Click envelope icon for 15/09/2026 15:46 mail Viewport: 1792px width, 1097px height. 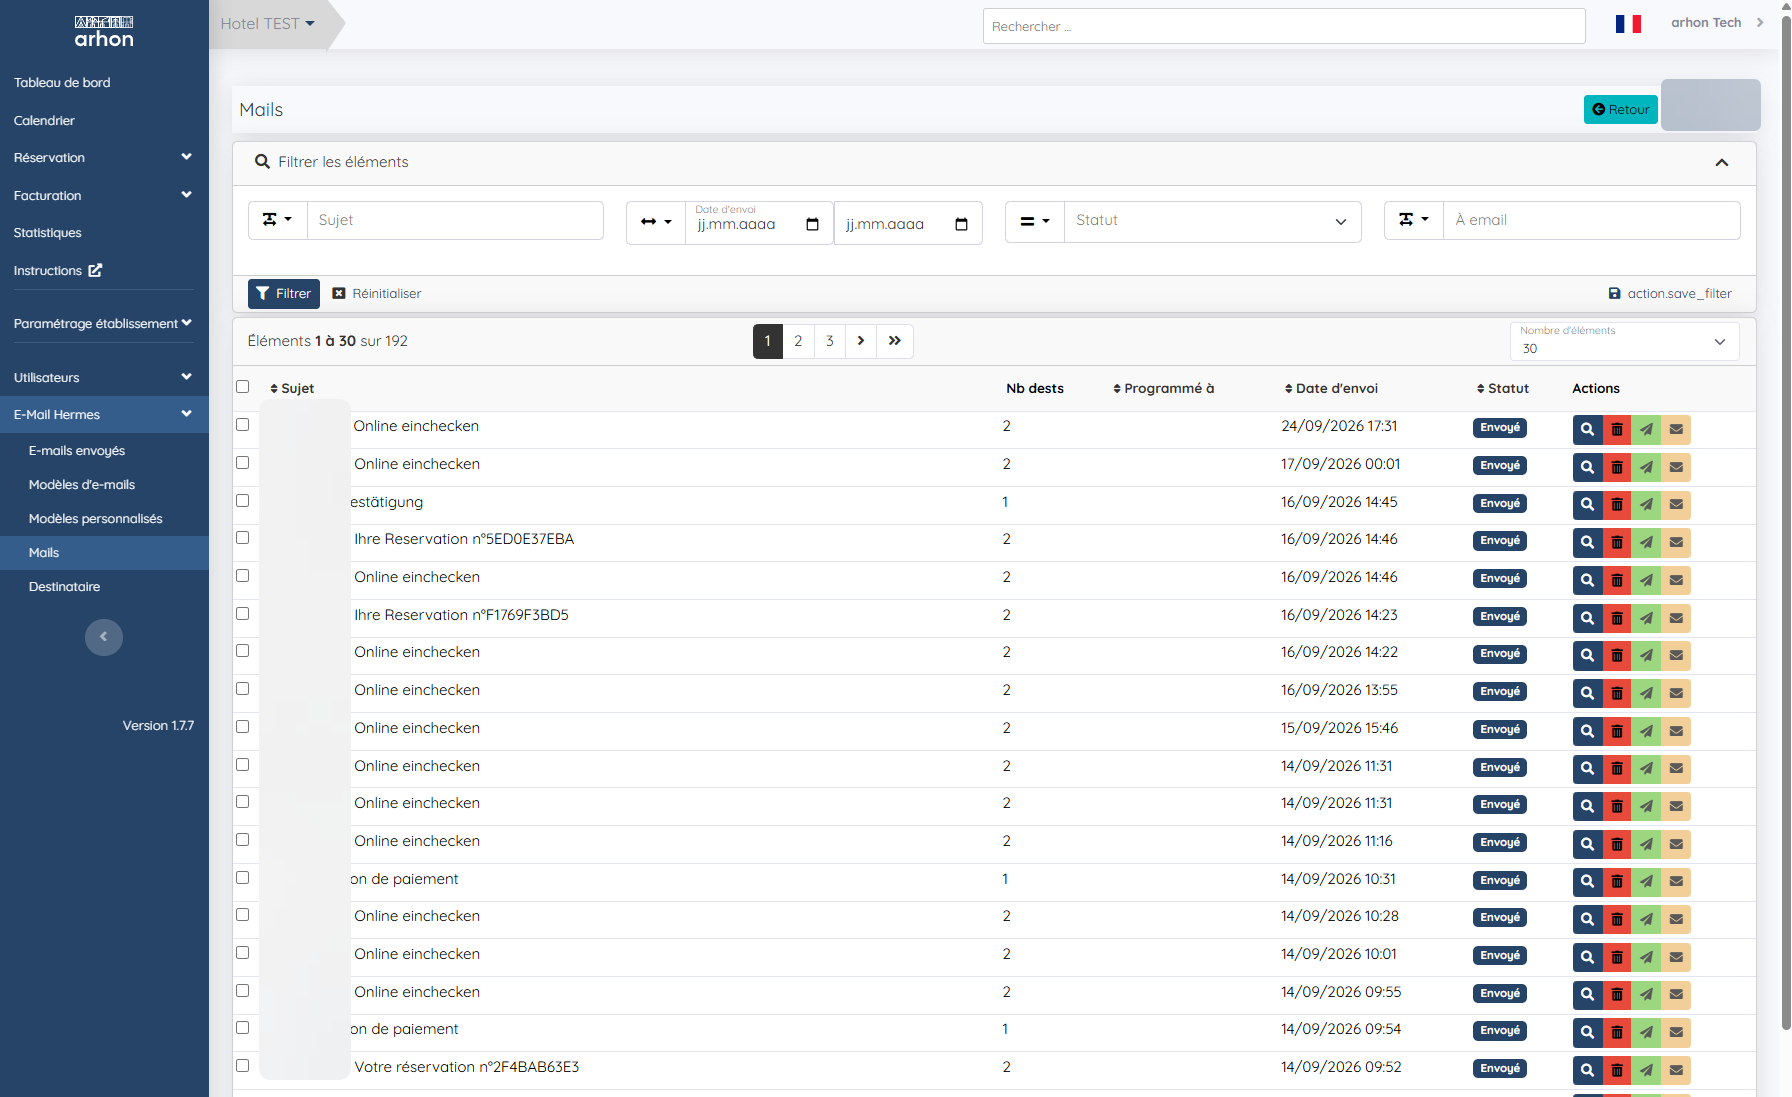point(1676,731)
